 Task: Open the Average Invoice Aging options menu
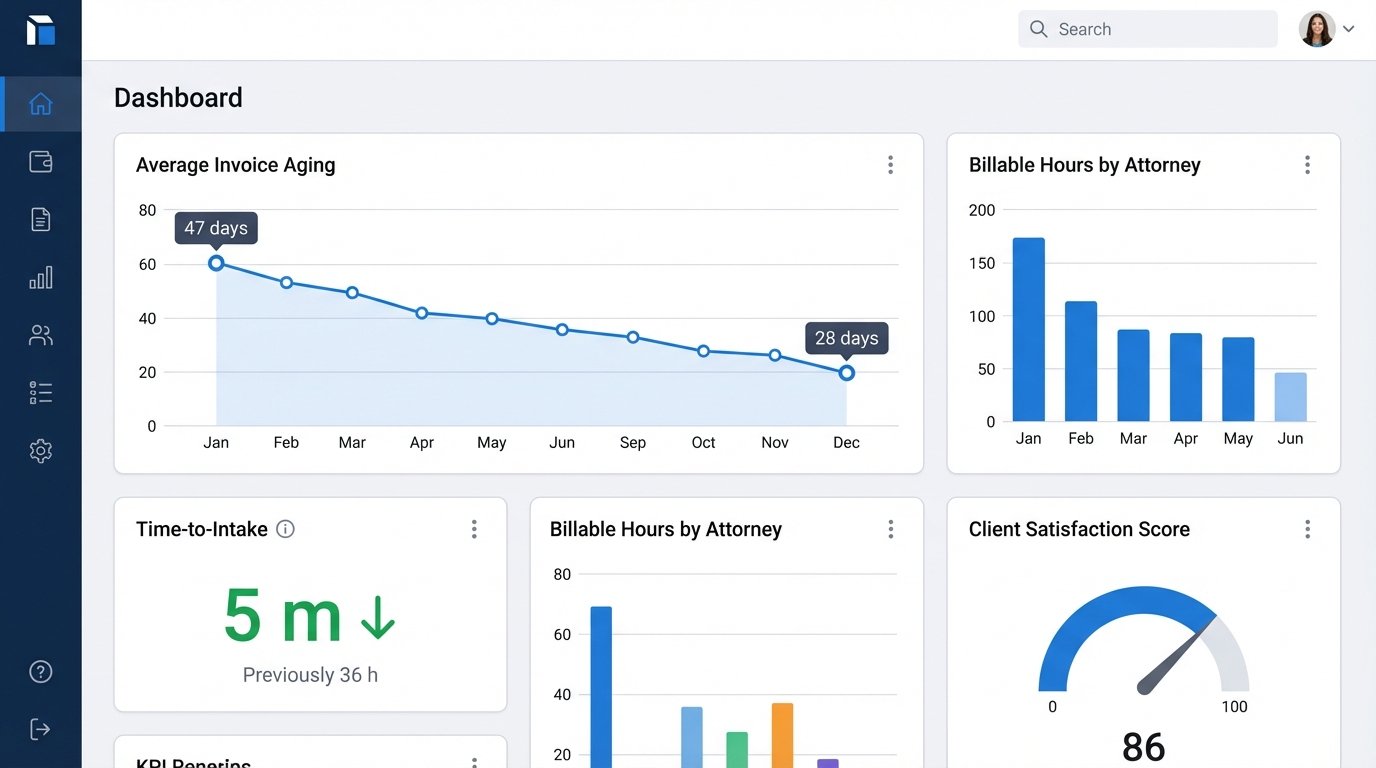(890, 164)
